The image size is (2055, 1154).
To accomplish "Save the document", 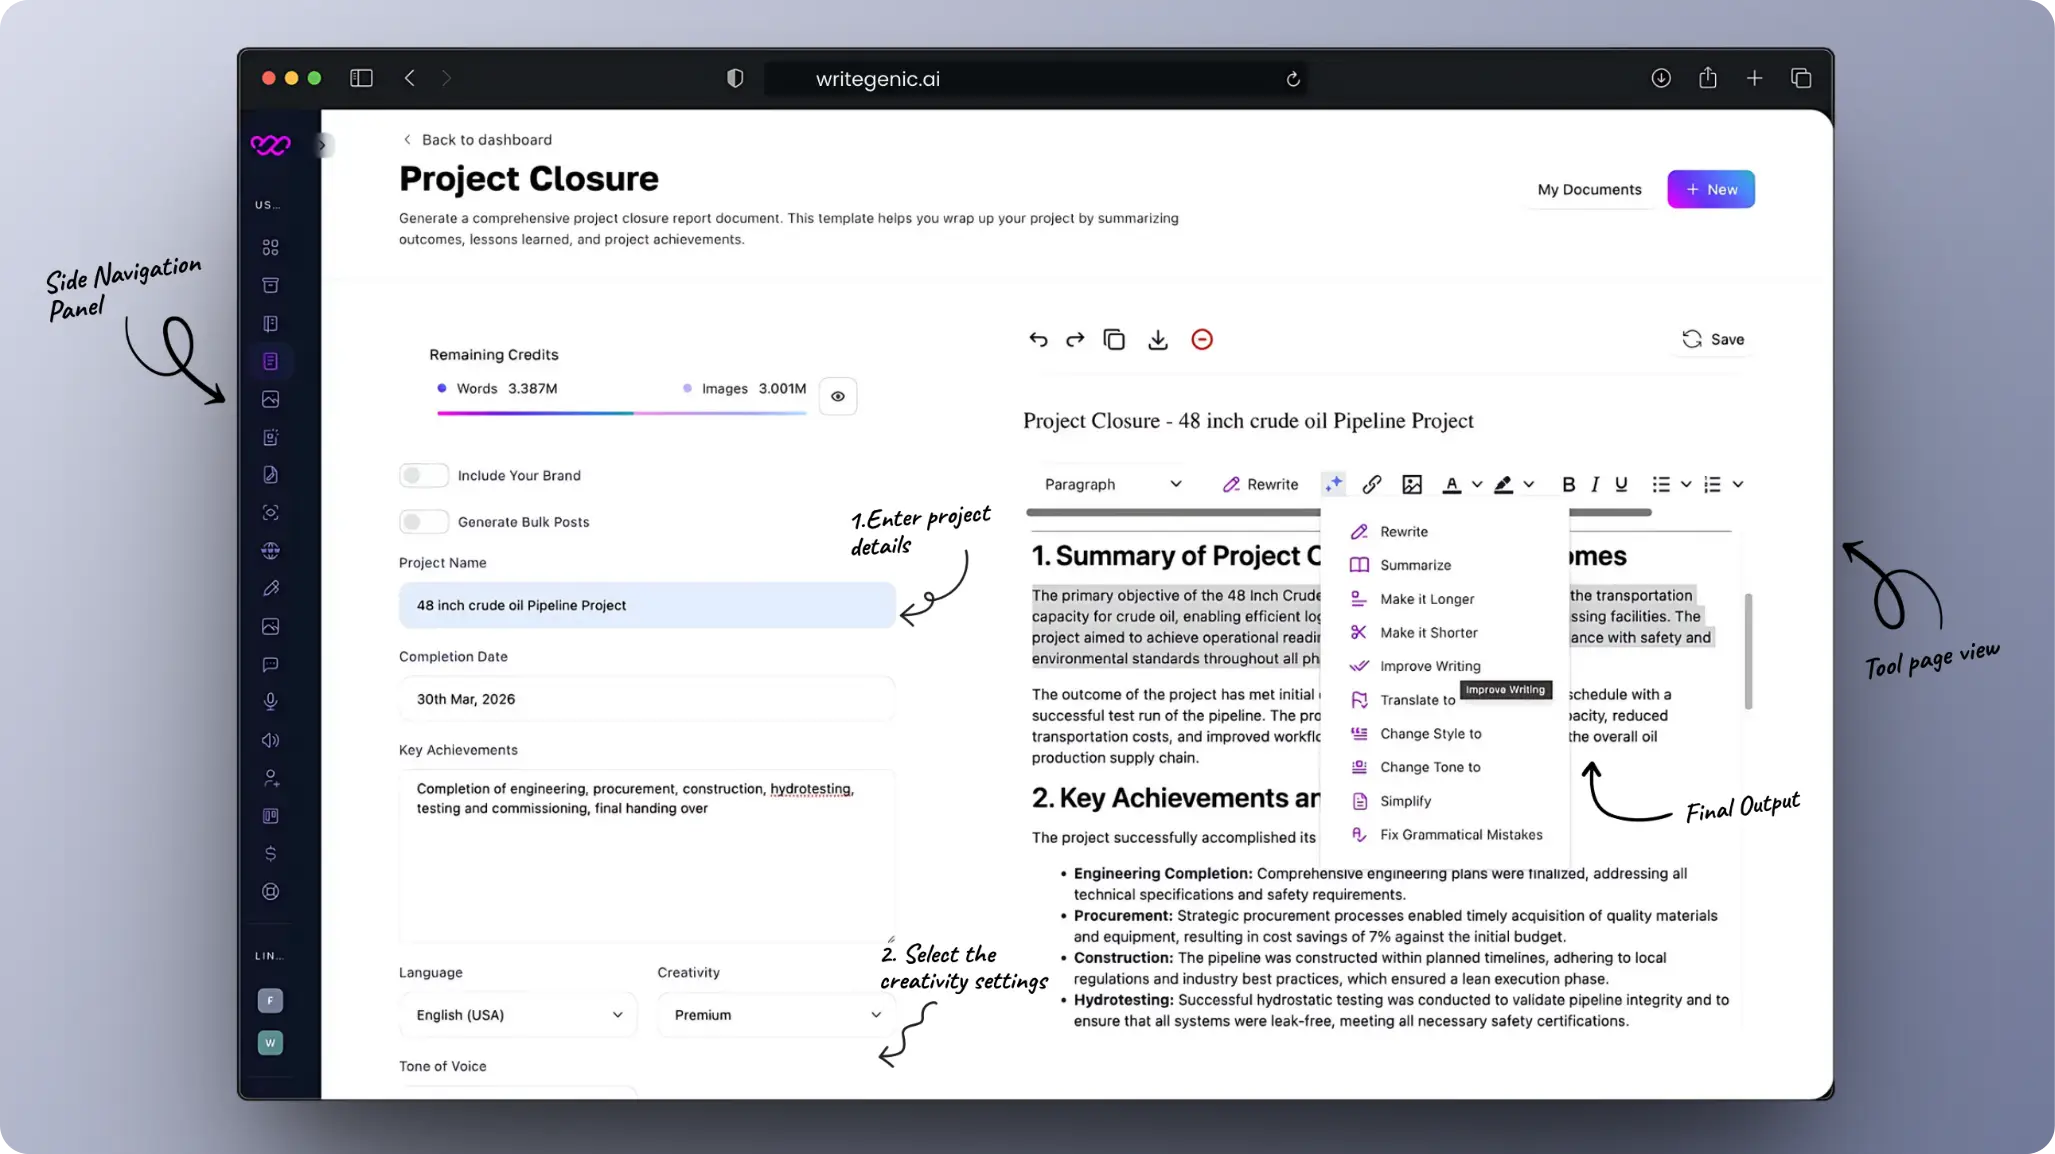I will 1713,339.
